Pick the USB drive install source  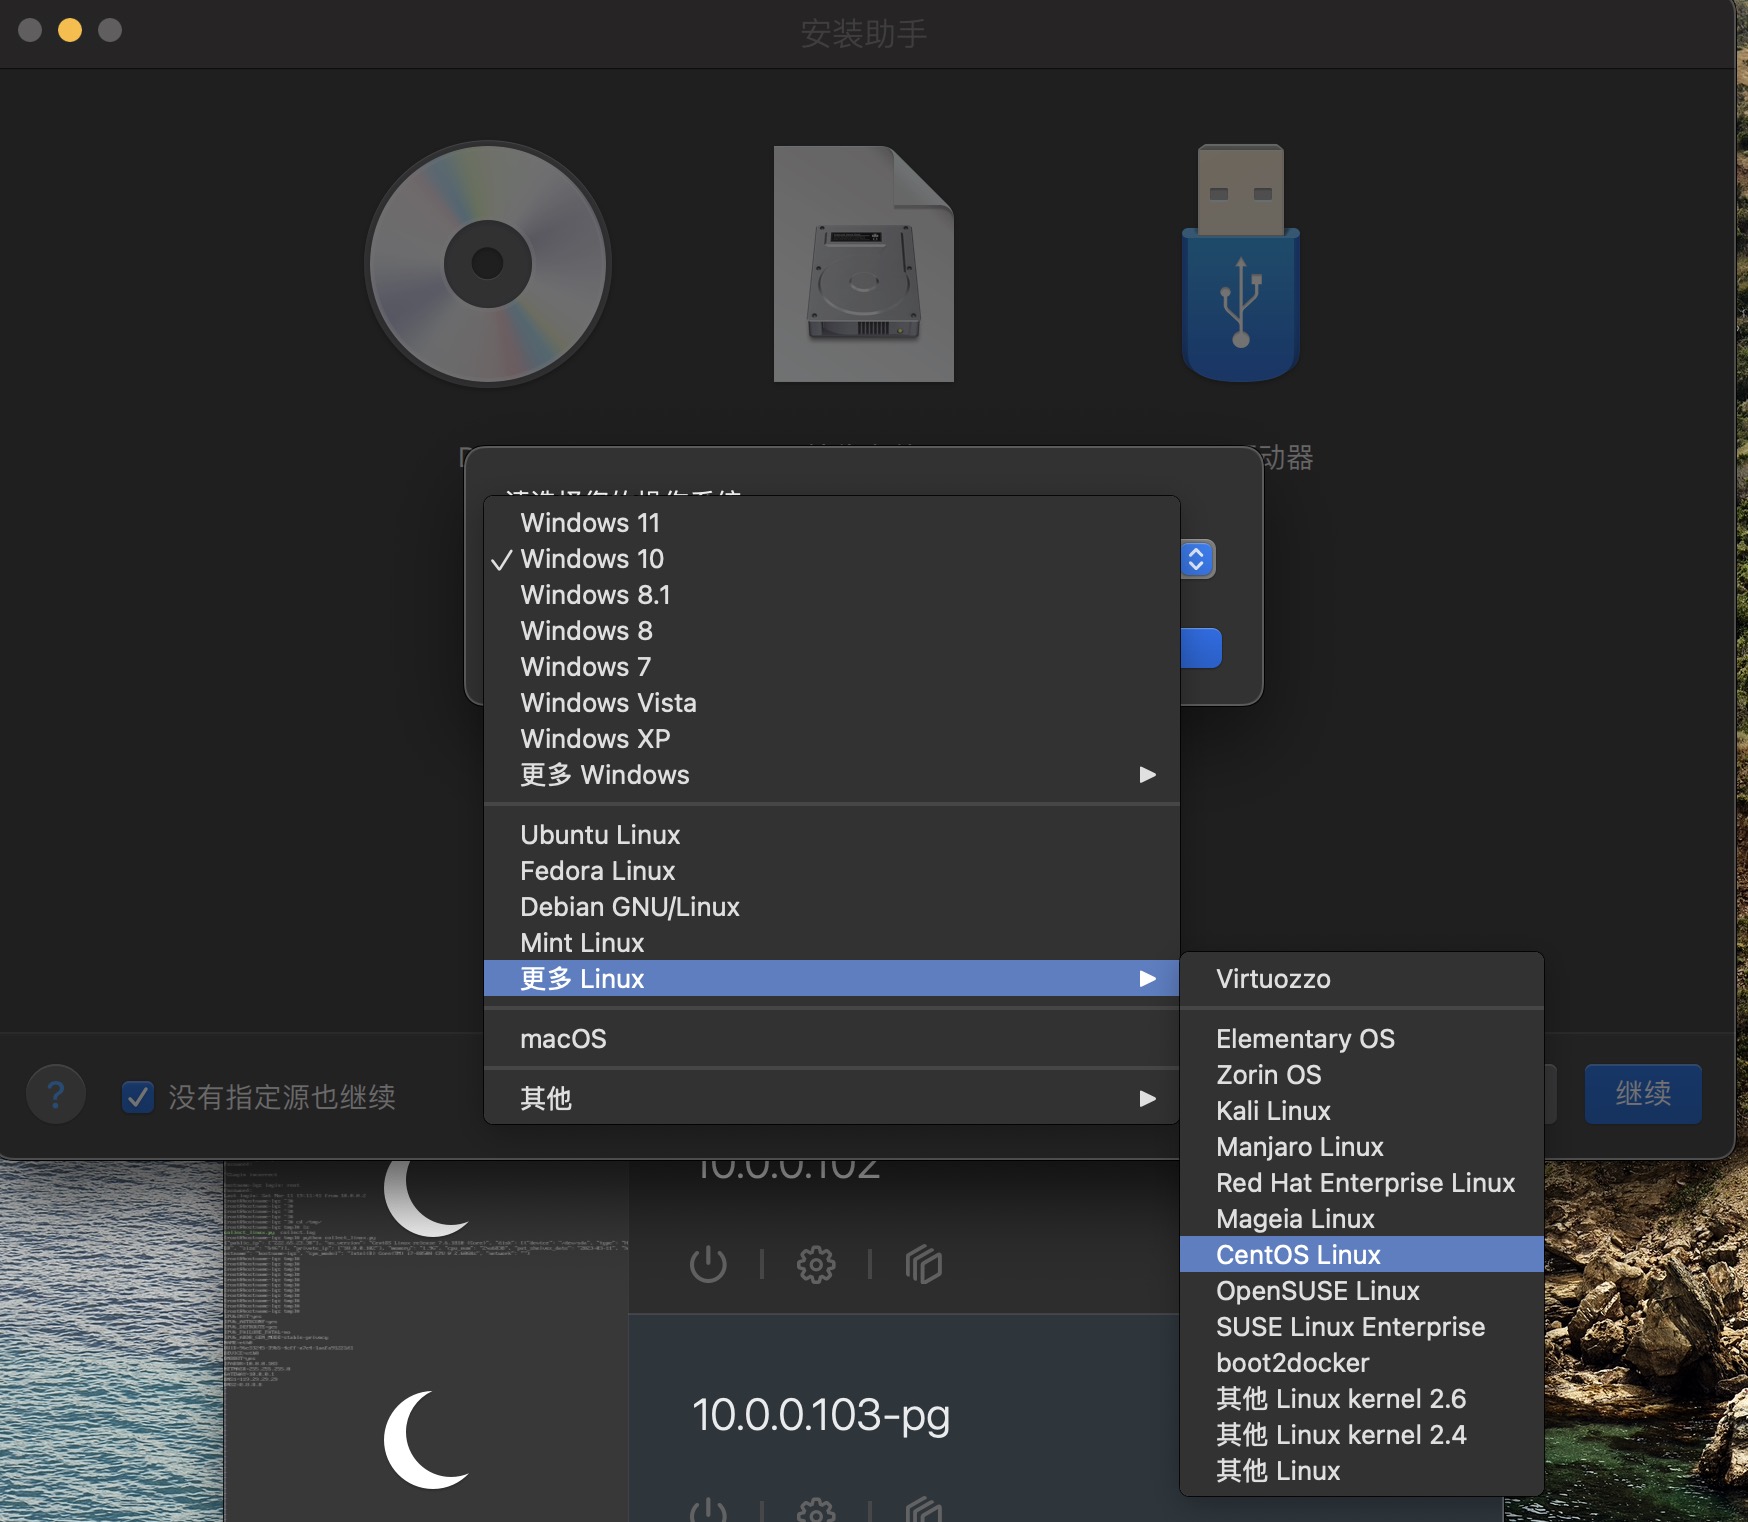point(1241,262)
